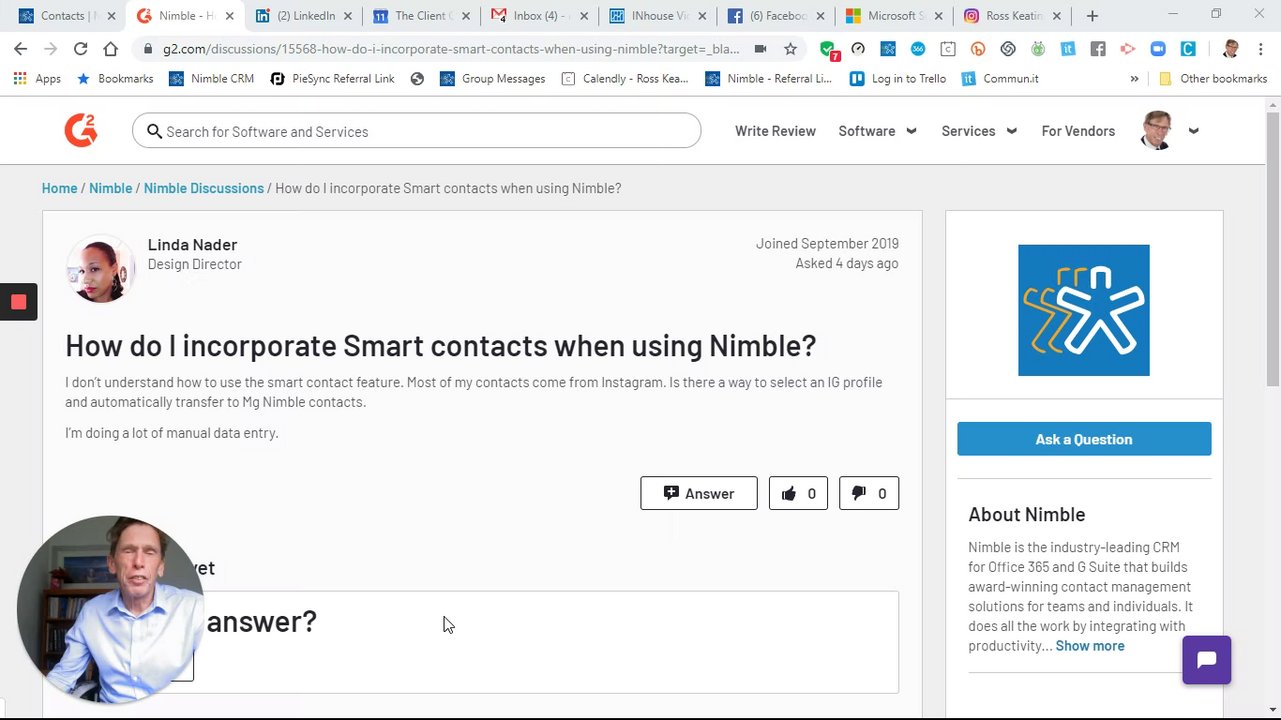Open the Nimble Discussions breadcrumb link

(x=204, y=188)
